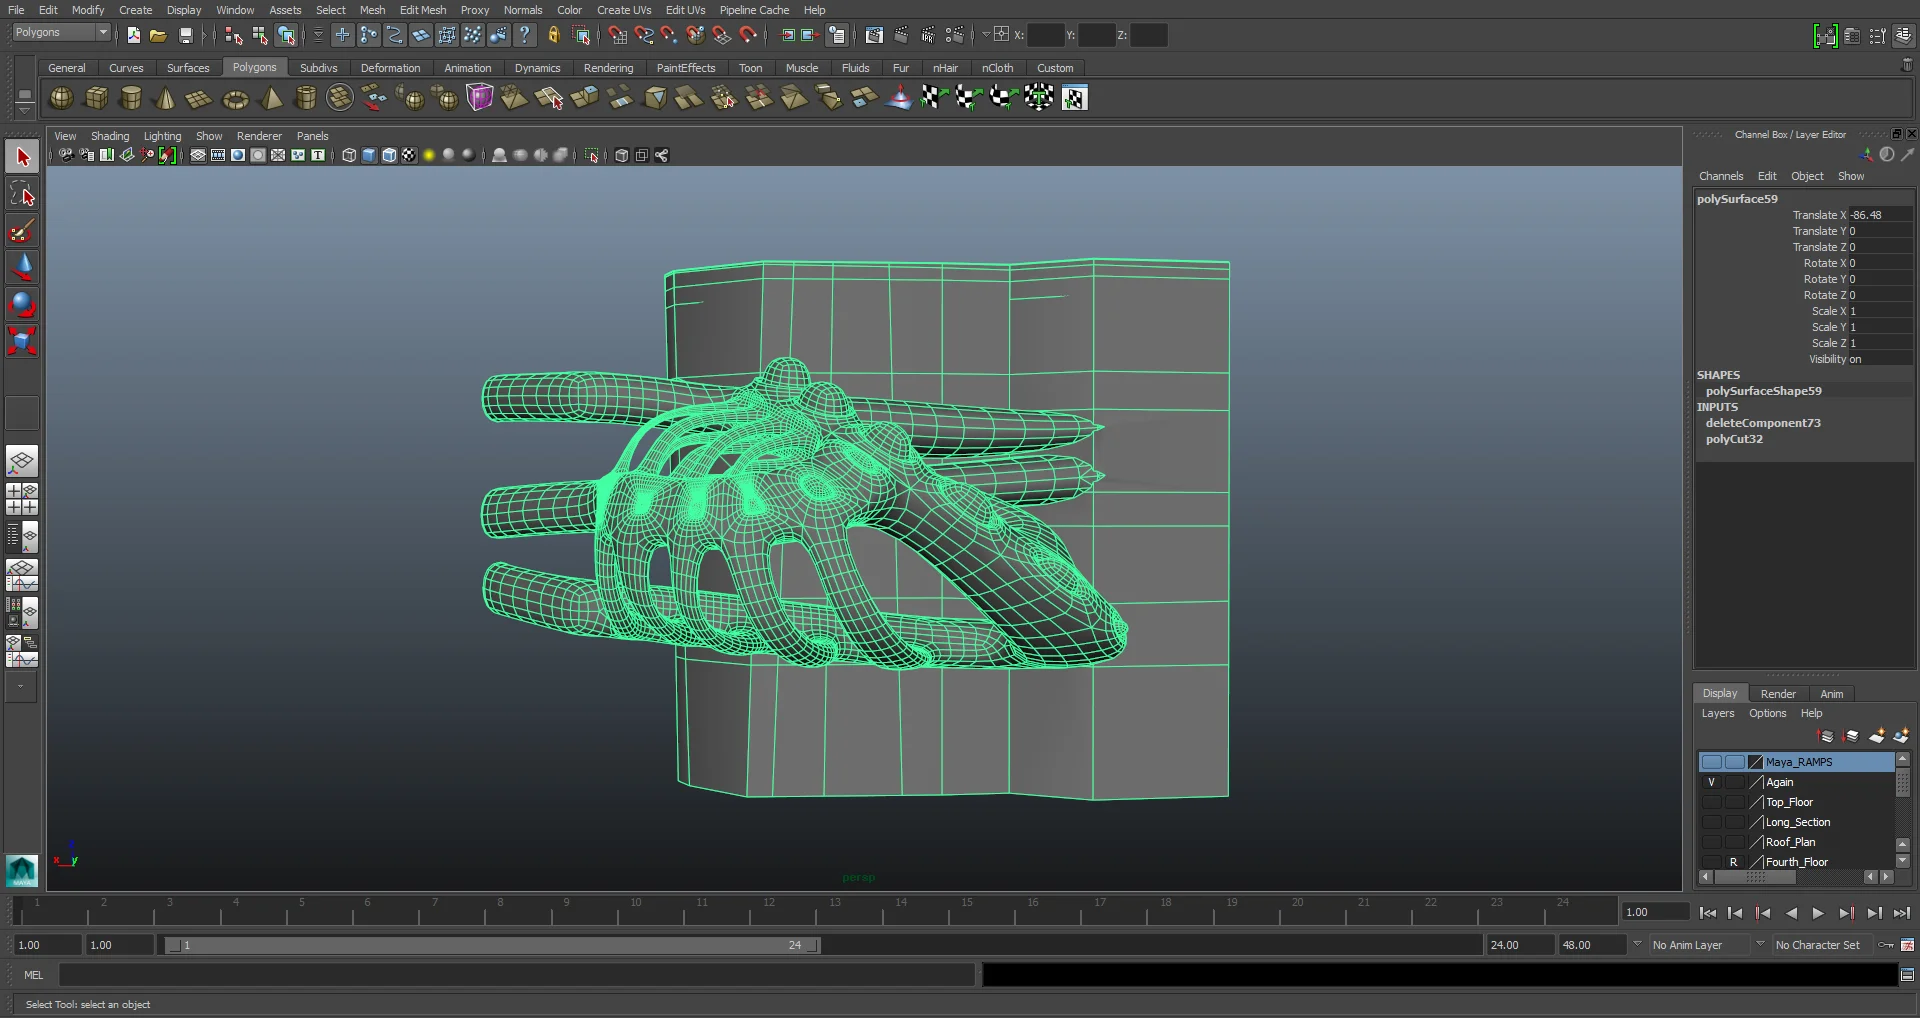Click the save scene disk icon
Viewport: 1920px width, 1018px height.
186,35
